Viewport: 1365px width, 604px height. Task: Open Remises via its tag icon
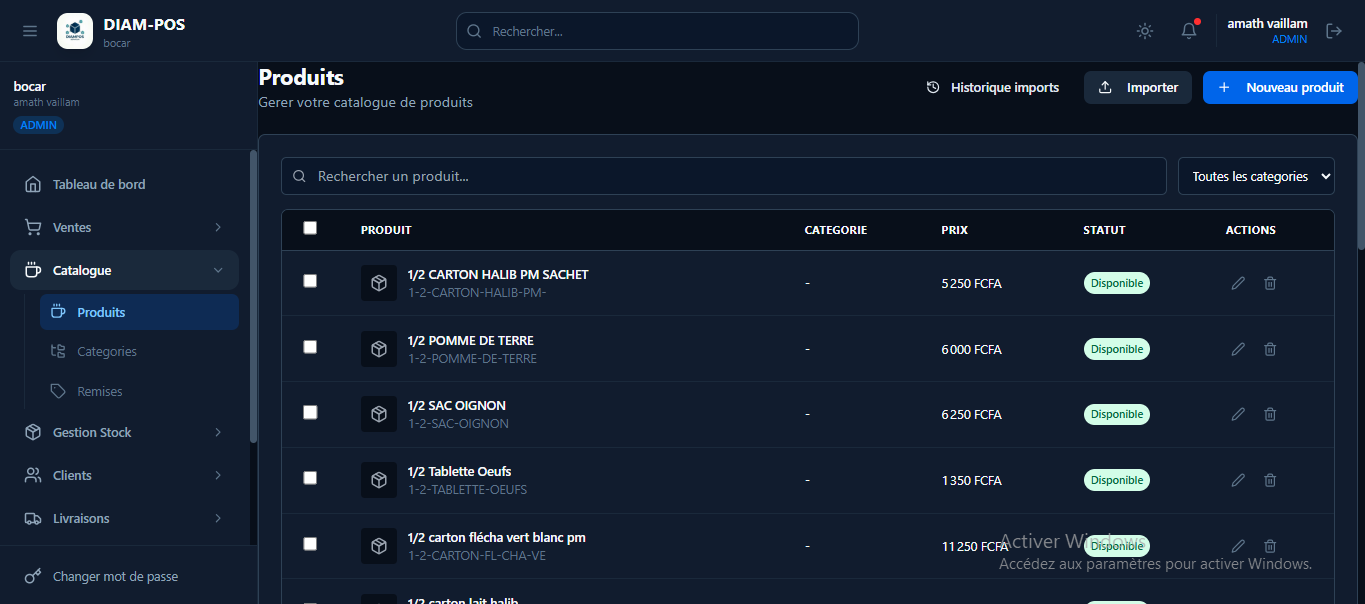click(59, 391)
